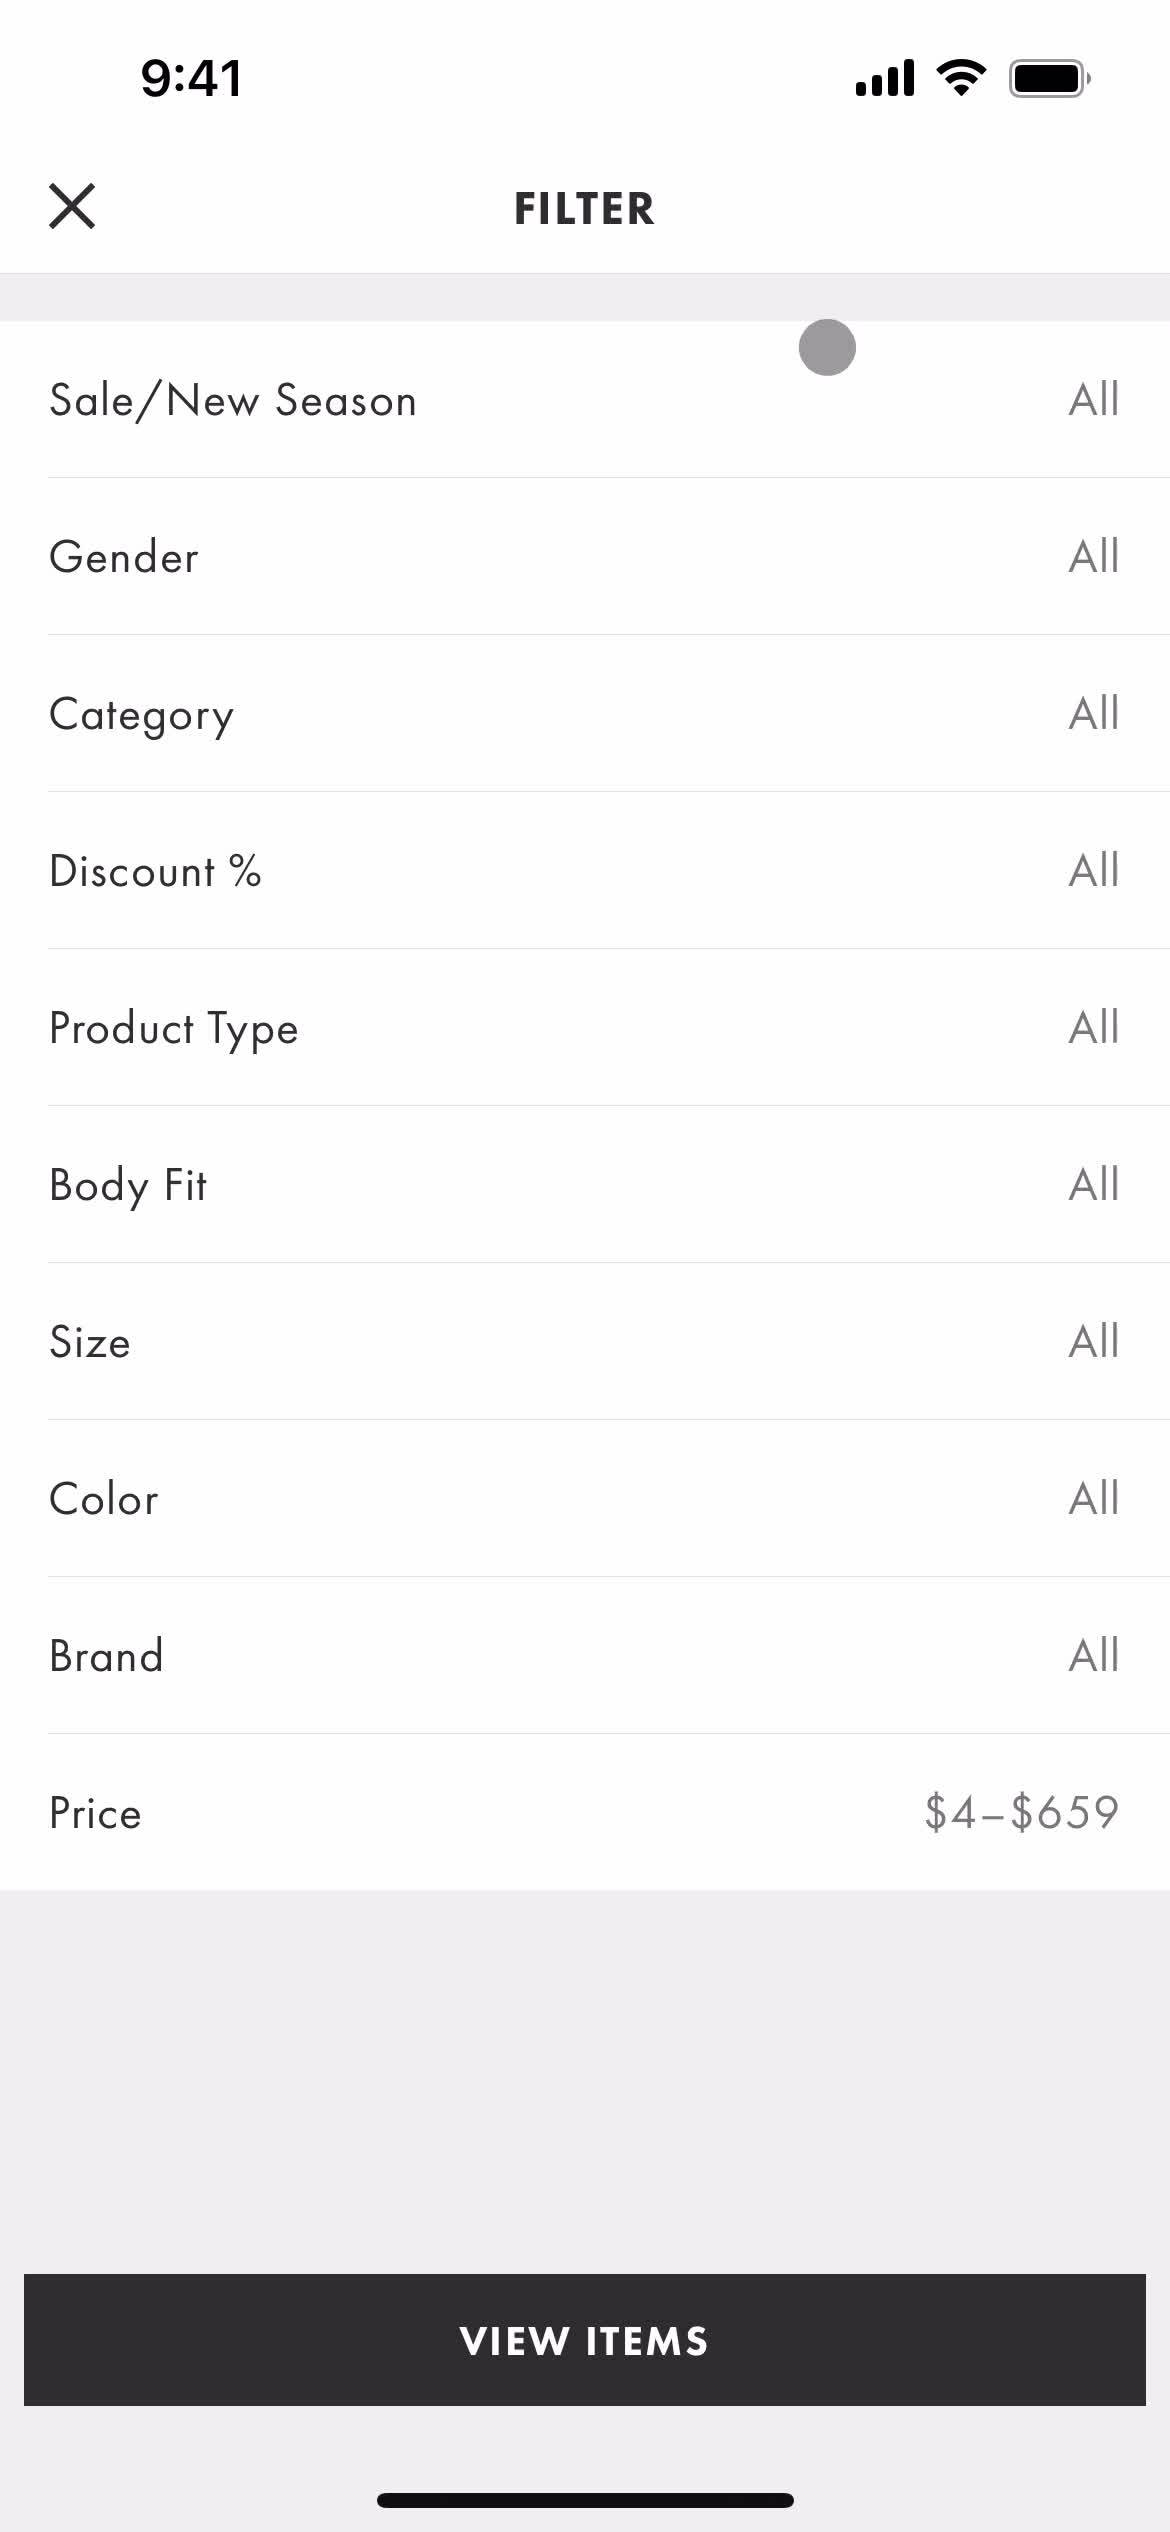Tap the Wi-Fi status icon

[x=961, y=77]
